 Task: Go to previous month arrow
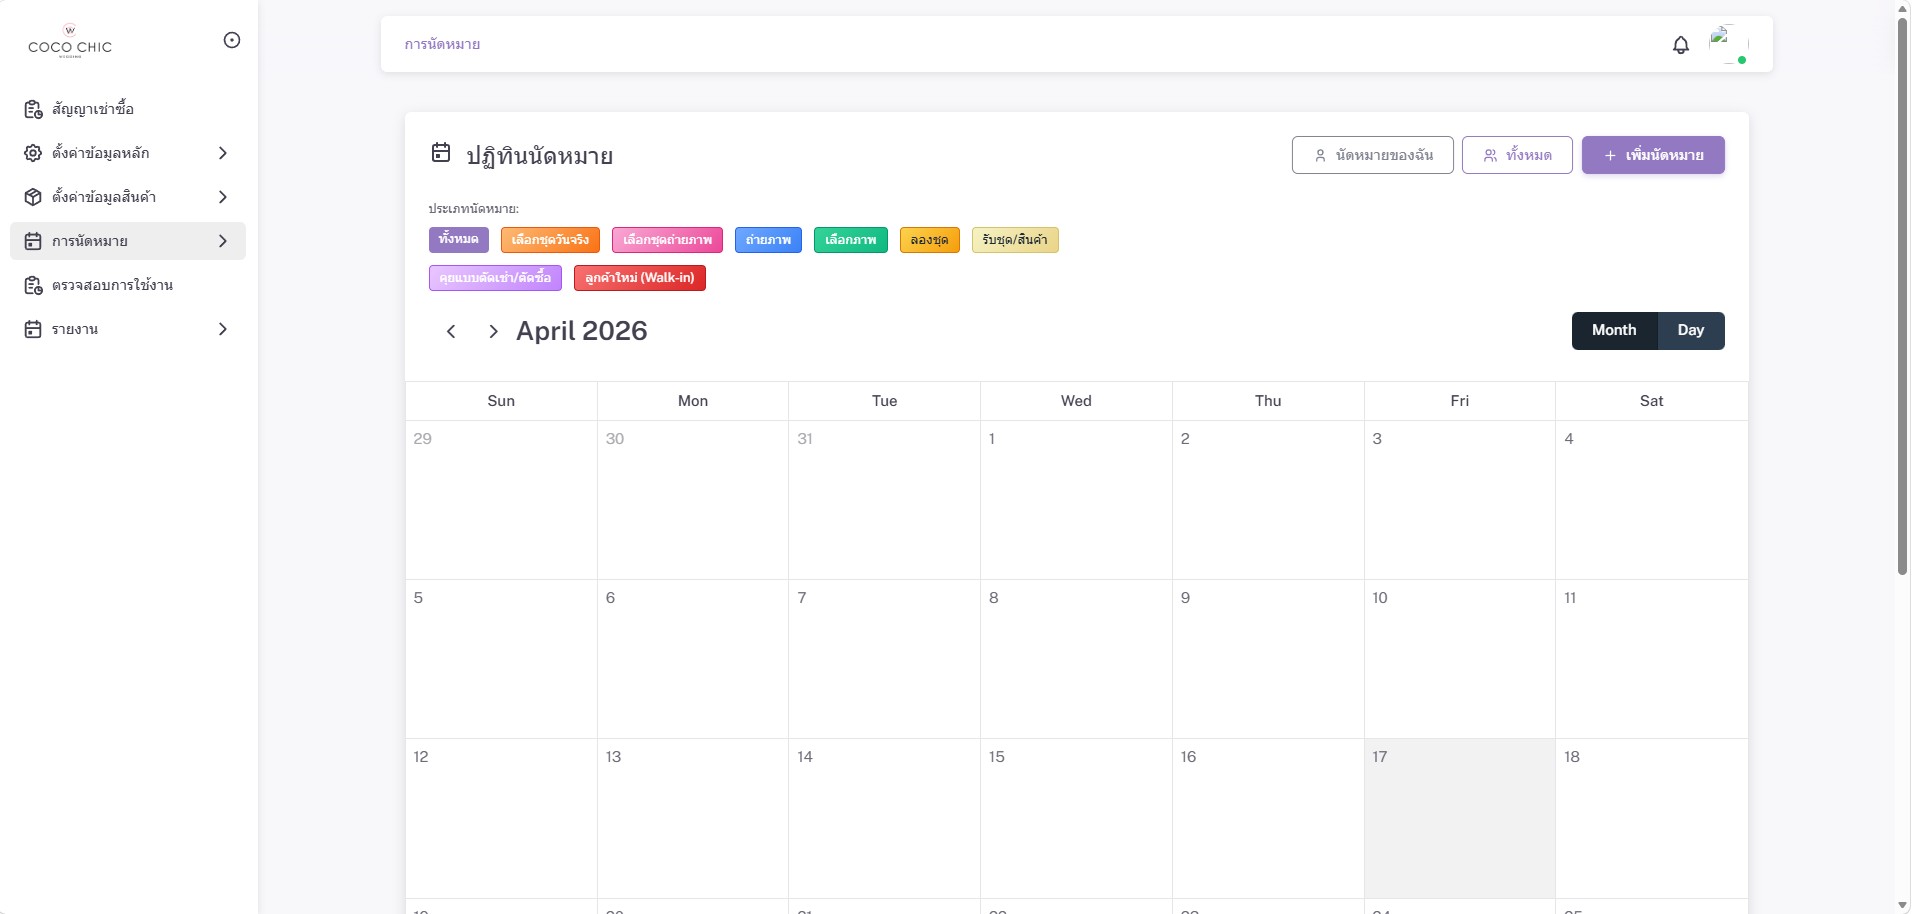pos(451,332)
